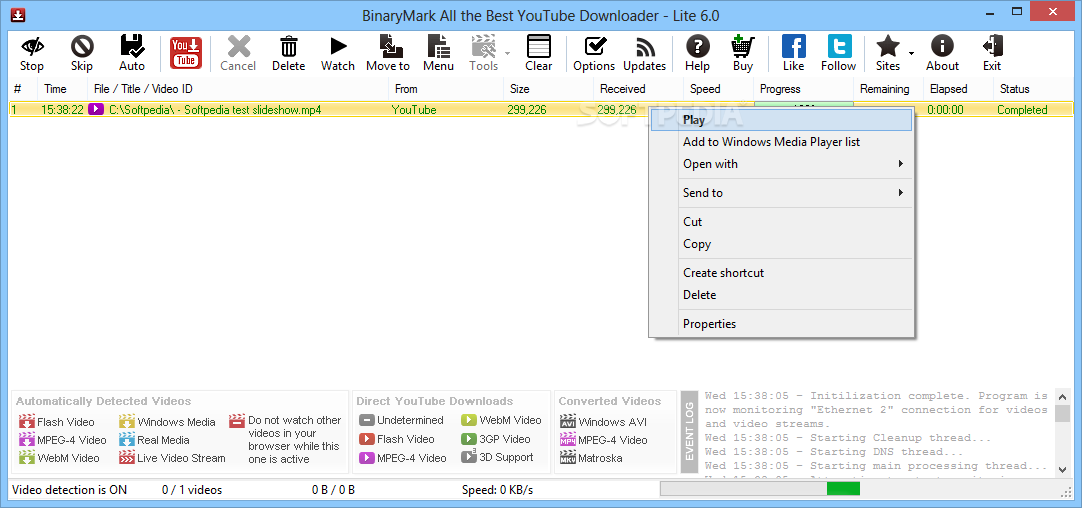
Task: Click the YouTube source cell
Action: [414, 110]
